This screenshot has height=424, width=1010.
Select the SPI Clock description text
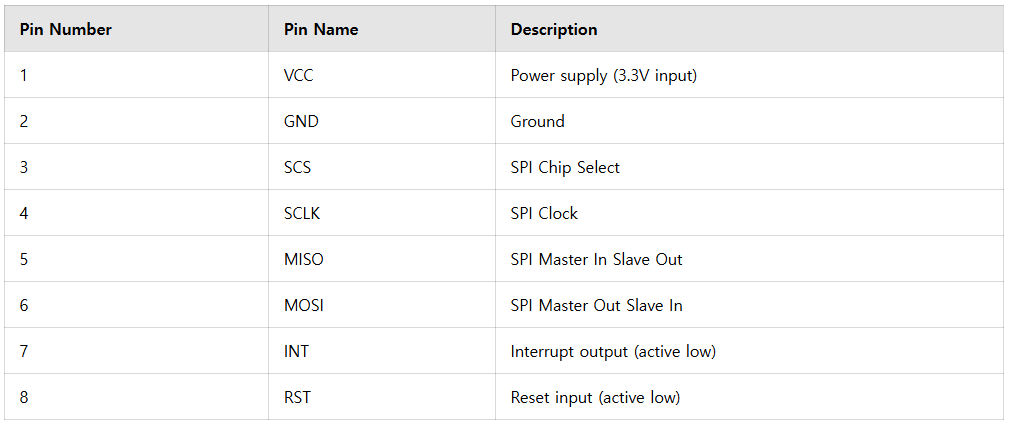tap(544, 214)
